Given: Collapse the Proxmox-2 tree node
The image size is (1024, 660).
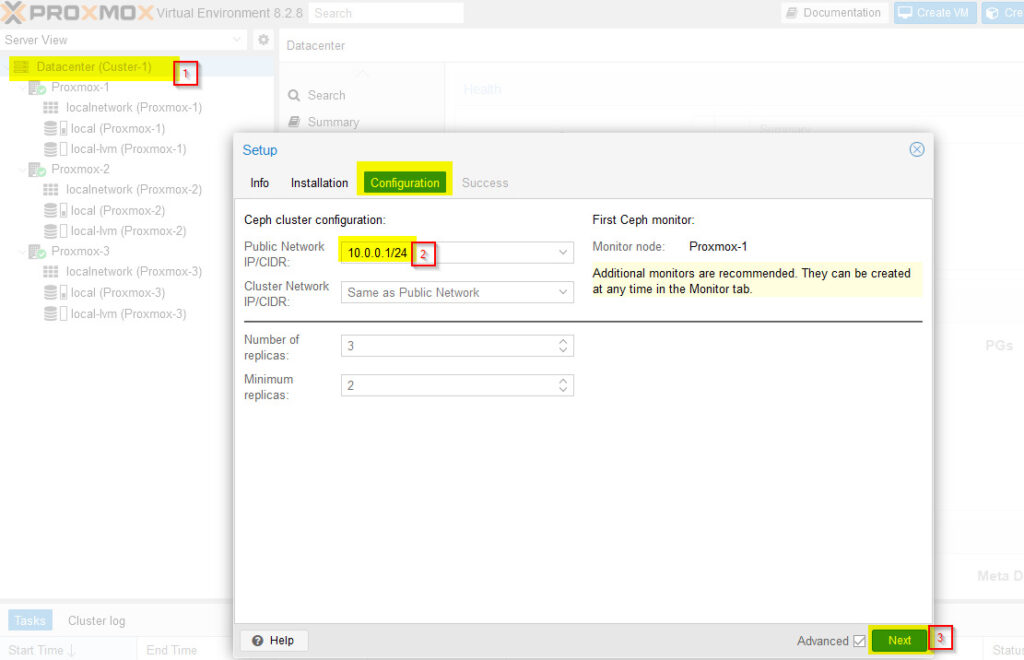Looking at the screenshot, I should 24,170.
